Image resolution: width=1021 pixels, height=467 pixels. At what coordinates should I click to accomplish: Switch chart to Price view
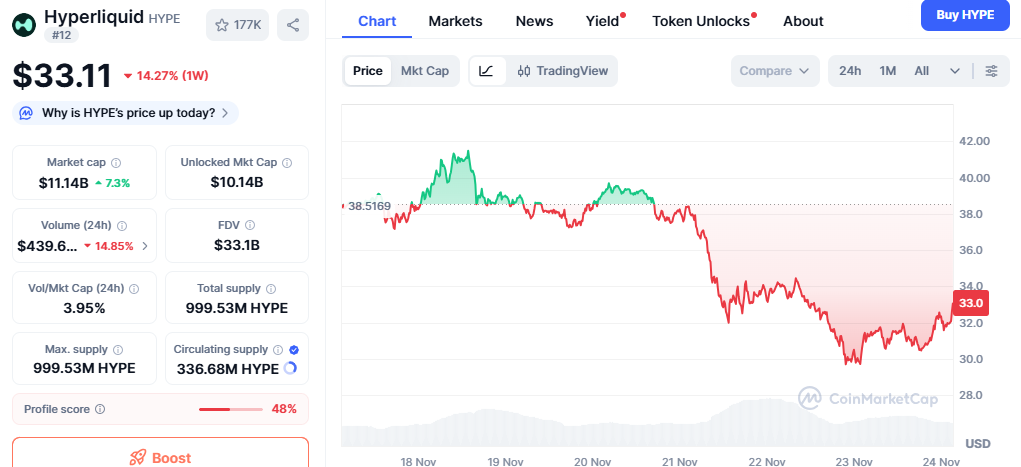[368, 71]
